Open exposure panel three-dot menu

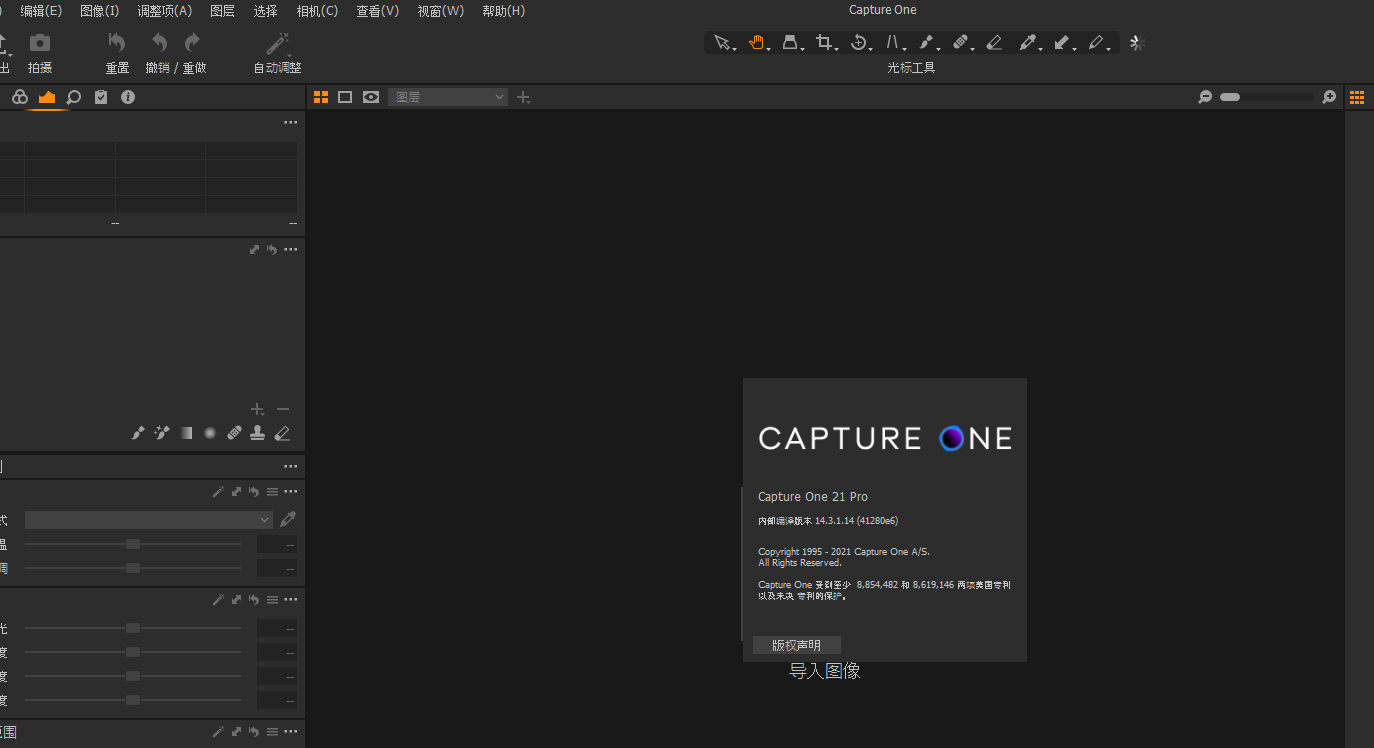[290, 600]
